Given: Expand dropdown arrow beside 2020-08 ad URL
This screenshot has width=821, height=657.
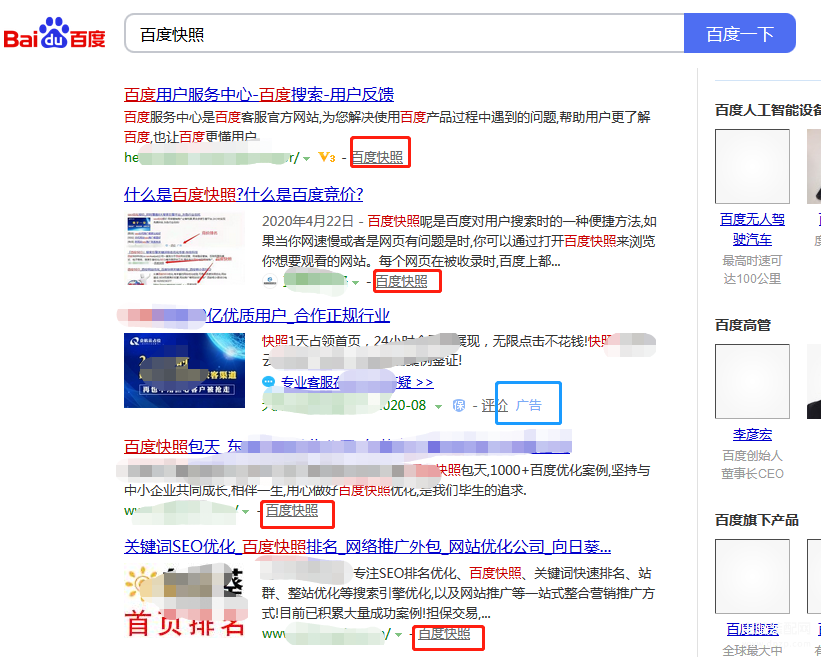Looking at the screenshot, I should click(439, 406).
